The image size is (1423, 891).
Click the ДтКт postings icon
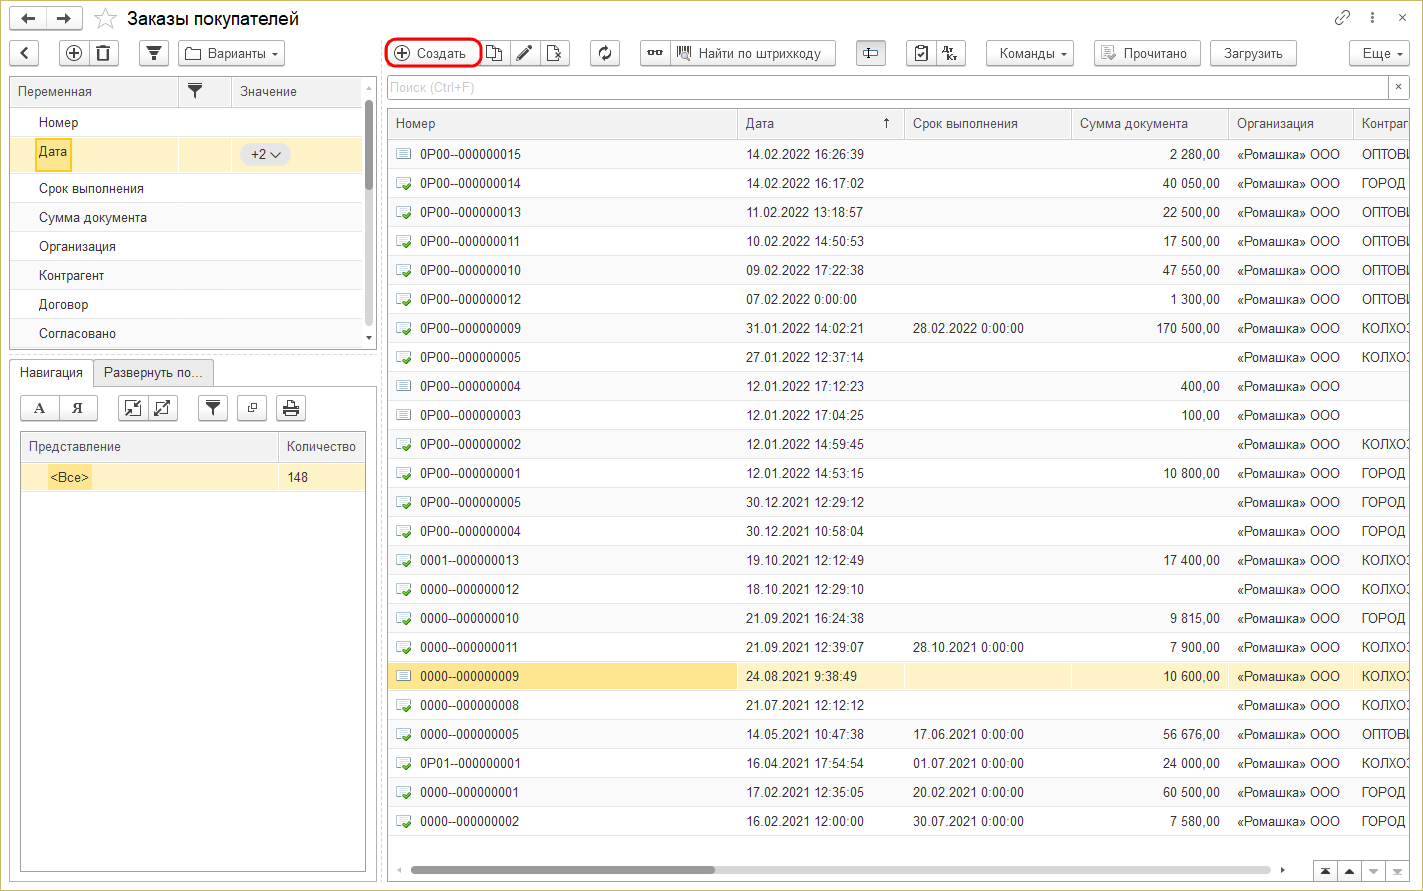[950, 53]
